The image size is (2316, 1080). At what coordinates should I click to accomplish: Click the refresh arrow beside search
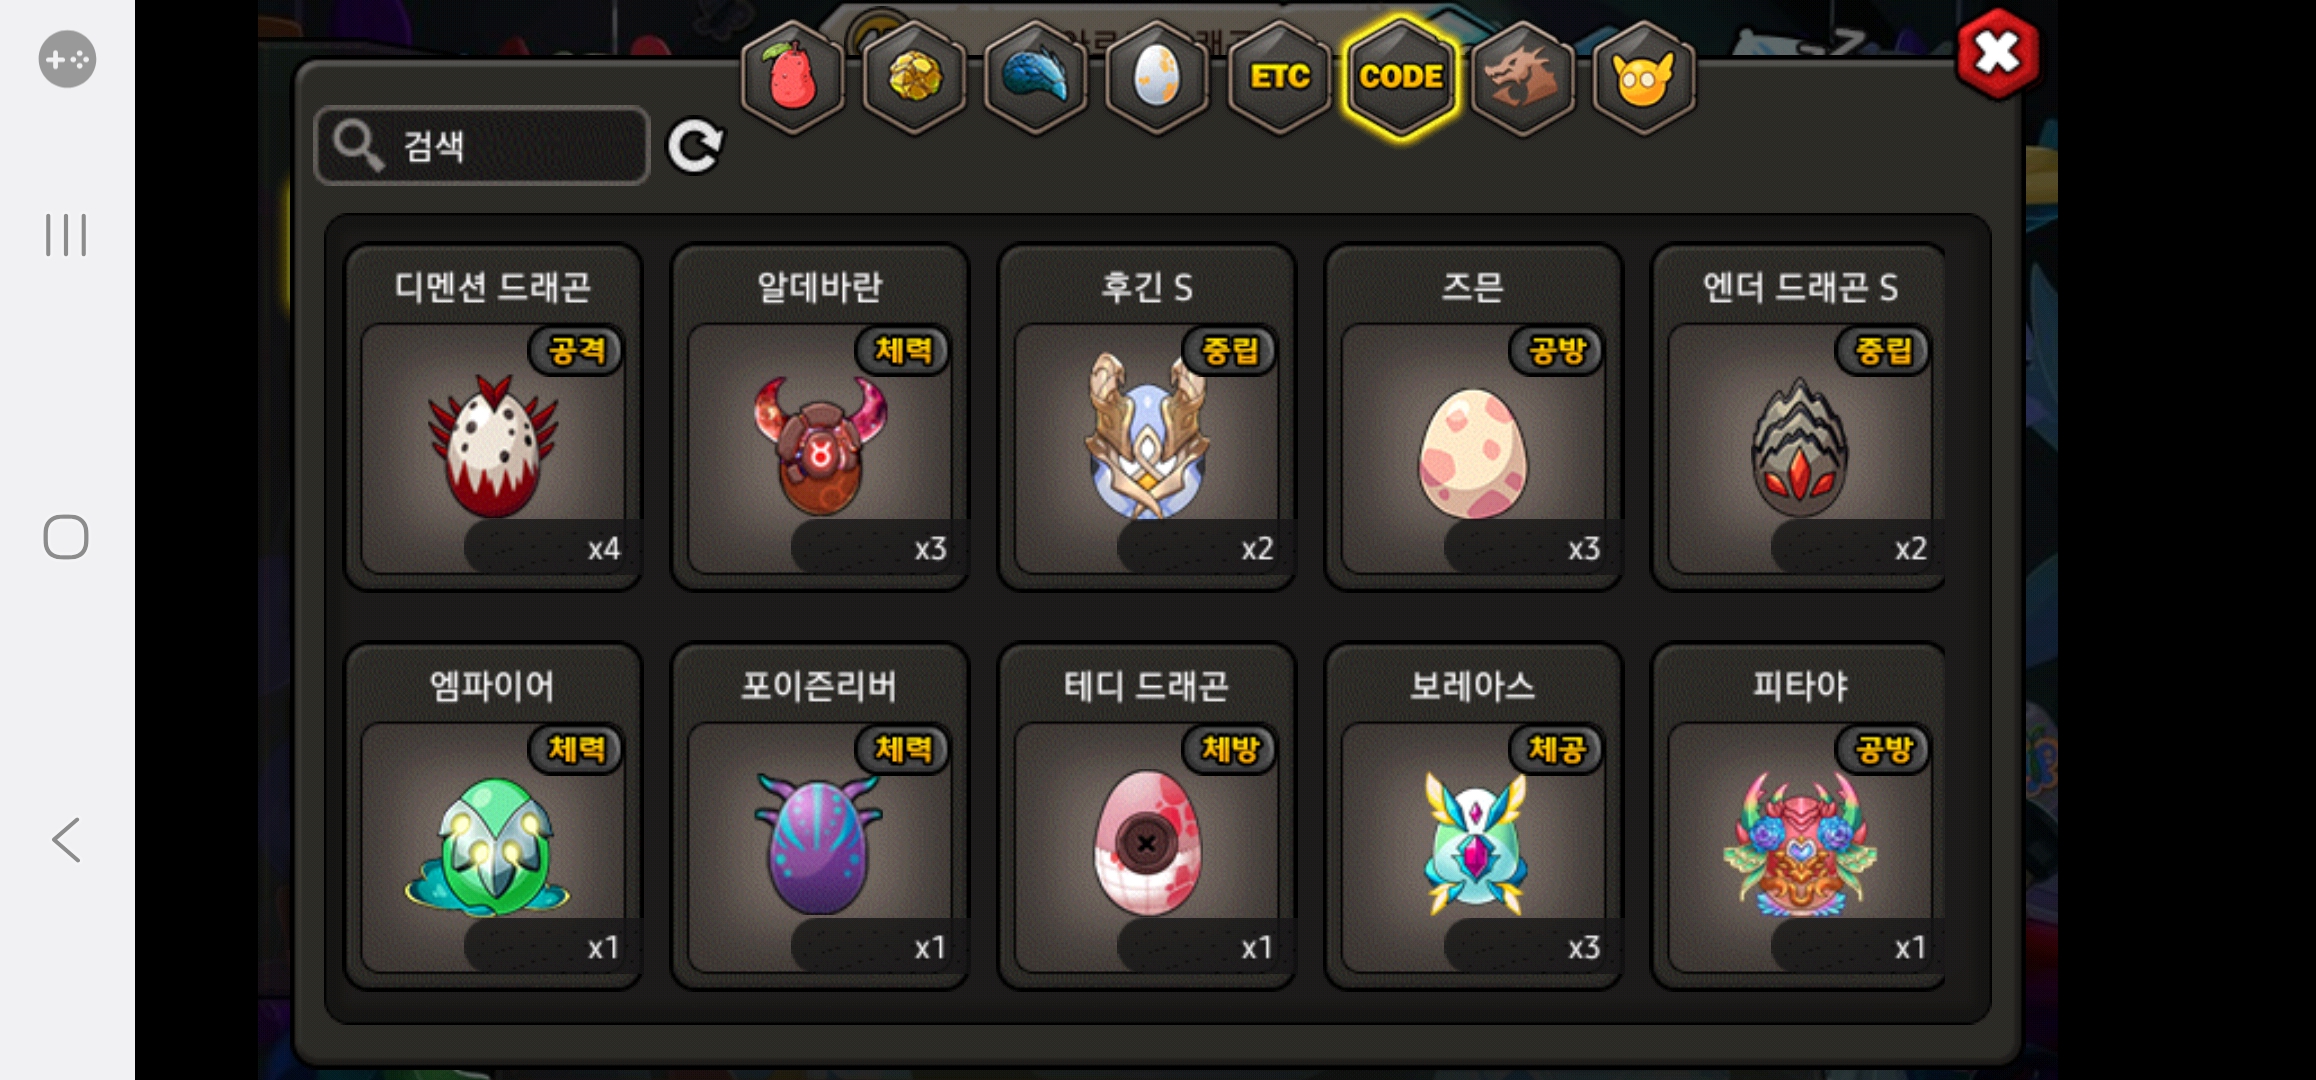[x=695, y=146]
